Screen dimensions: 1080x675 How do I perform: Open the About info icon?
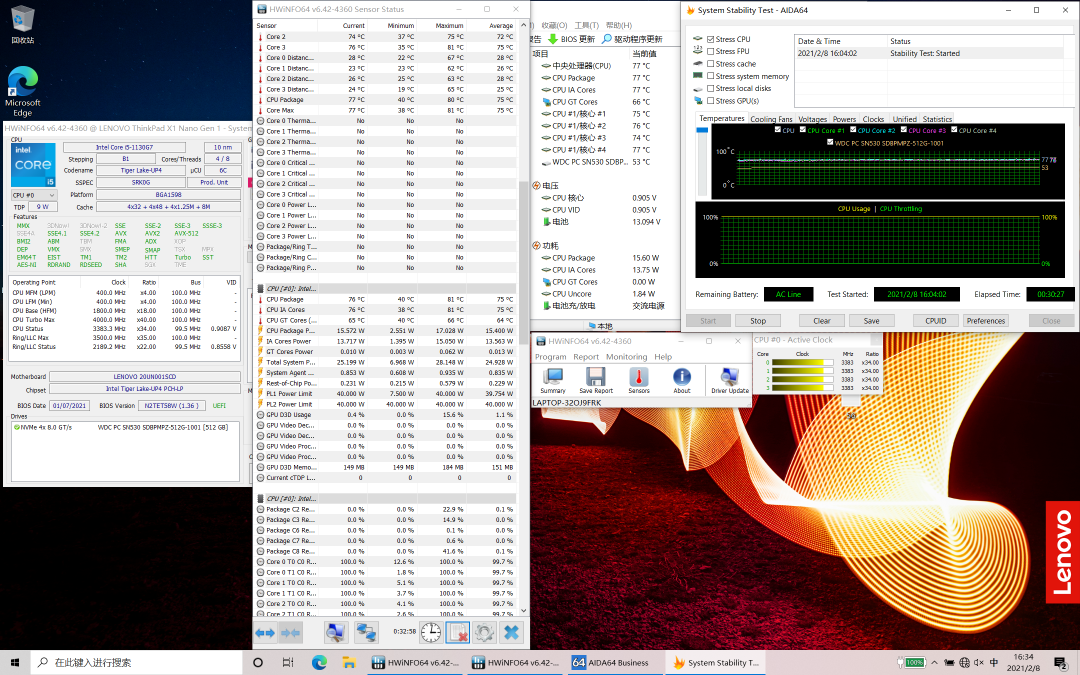pyautogui.click(x=681, y=379)
